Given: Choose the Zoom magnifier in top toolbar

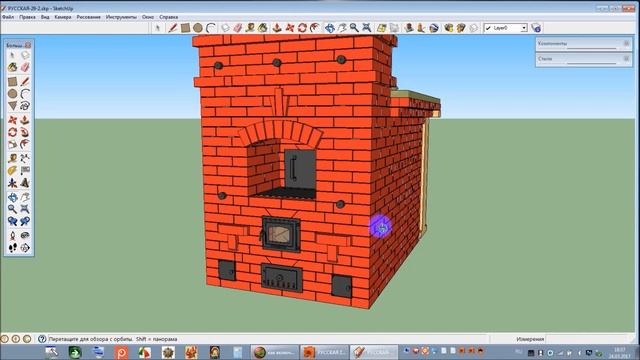Looking at the screenshot, I should [354, 28].
